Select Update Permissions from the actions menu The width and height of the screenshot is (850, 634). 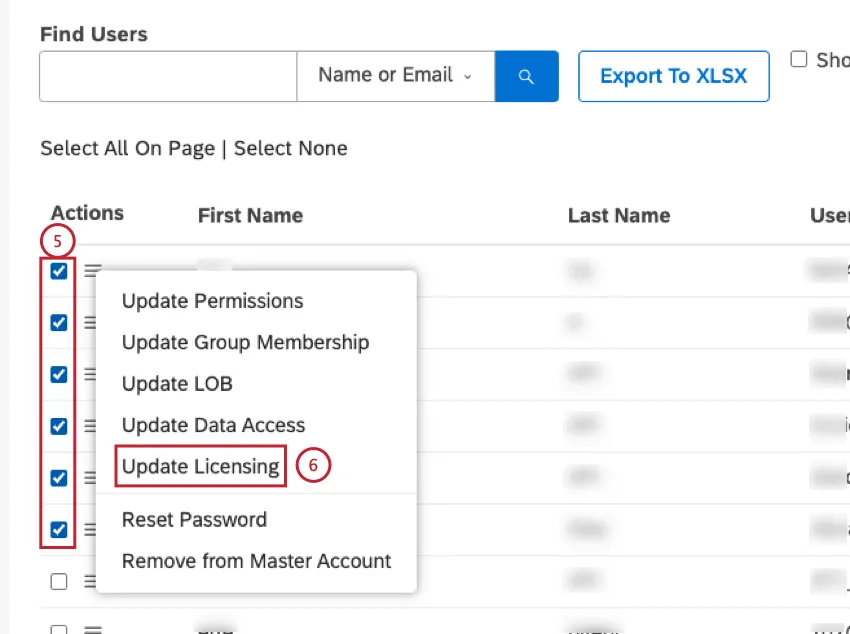(x=212, y=301)
